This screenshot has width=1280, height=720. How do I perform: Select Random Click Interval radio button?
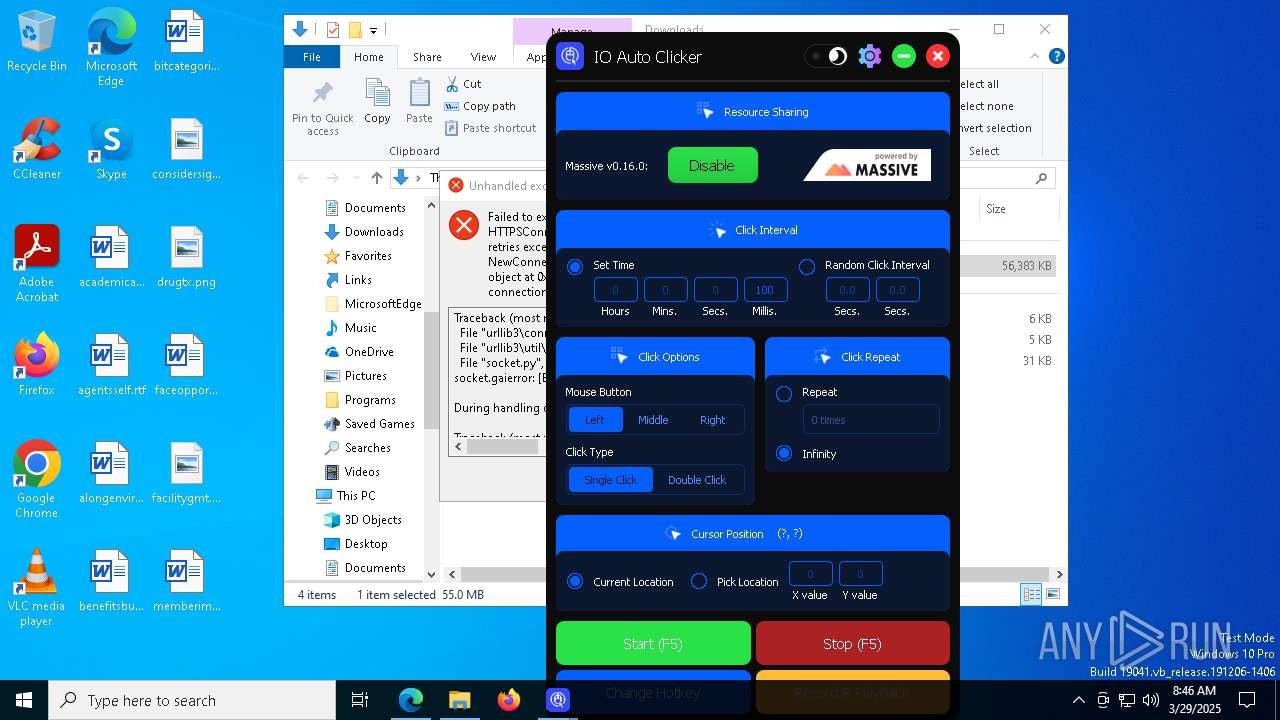pyautogui.click(x=807, y=267)
